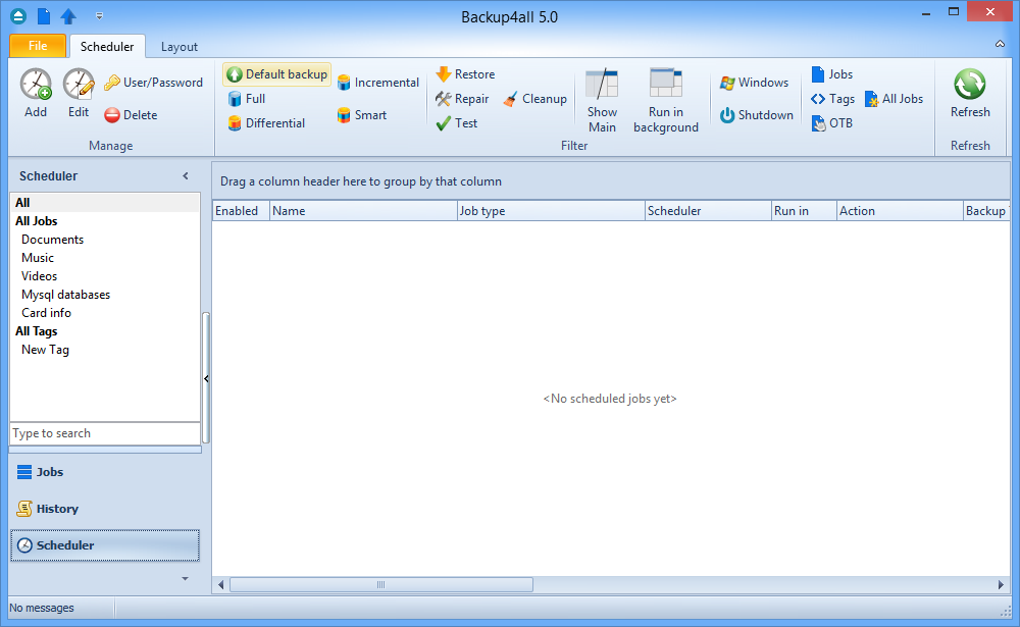
Task: Sort by the Scheduler column header
Action: pos(708,211)
